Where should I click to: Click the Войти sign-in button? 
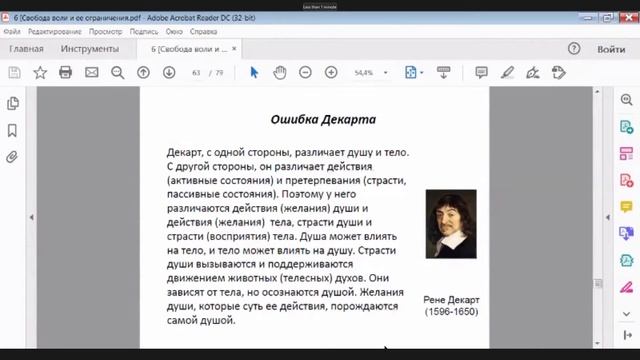[x=611, y=49]
